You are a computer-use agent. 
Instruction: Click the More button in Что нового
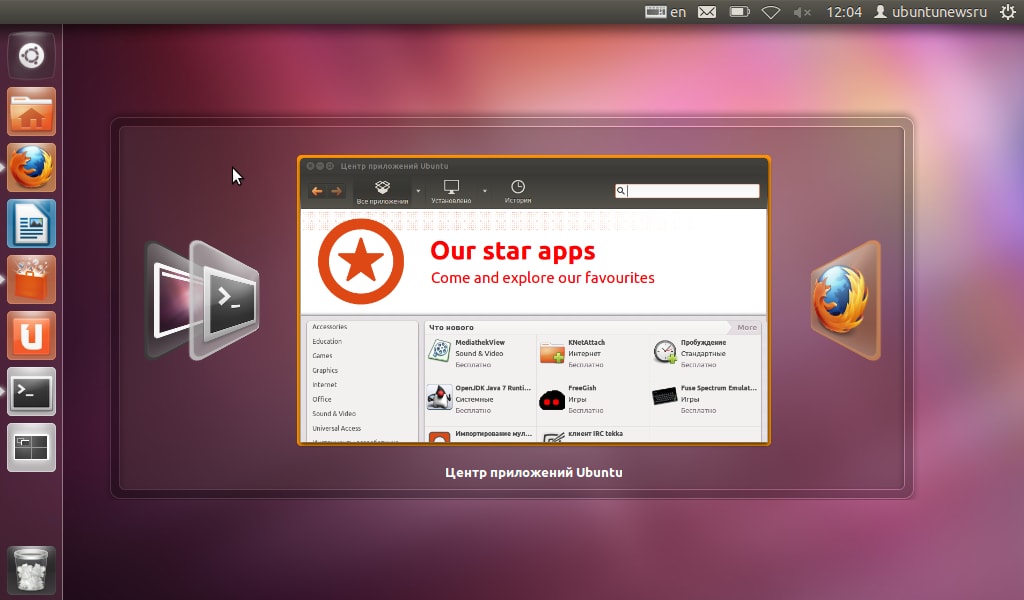(x=747, y=327)
